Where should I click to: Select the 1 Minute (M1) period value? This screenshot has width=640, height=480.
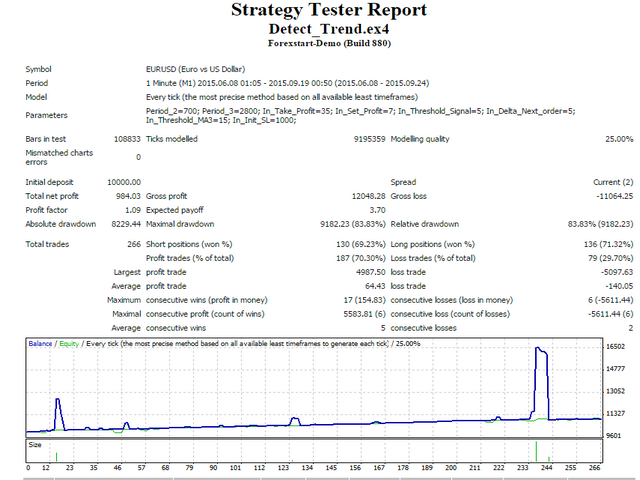(x=287, y=83)
